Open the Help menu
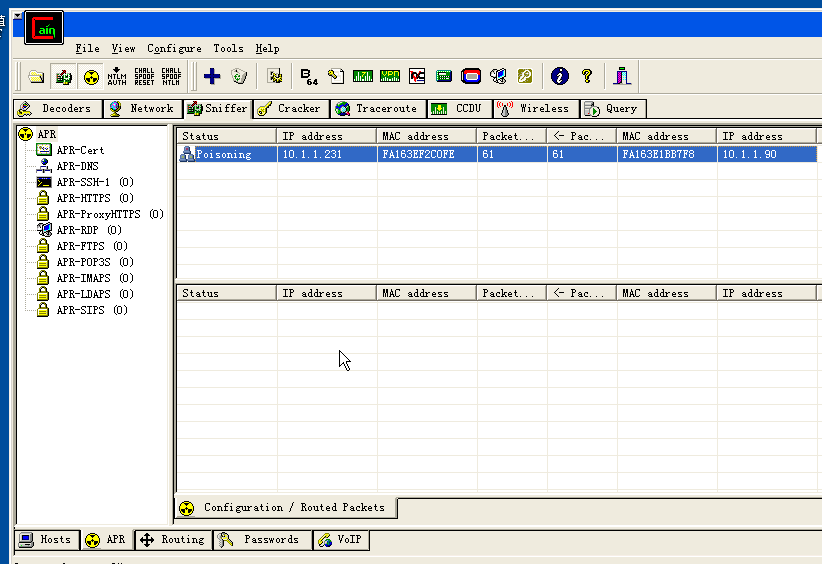 click(267, 49)
